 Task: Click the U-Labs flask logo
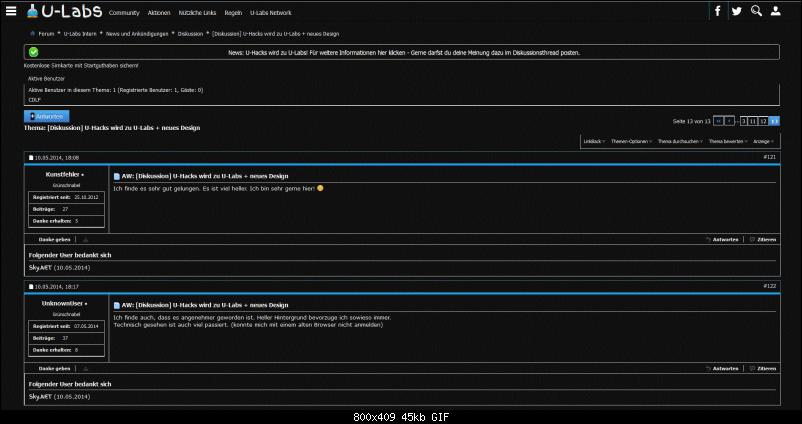click(x=64, y=11)
